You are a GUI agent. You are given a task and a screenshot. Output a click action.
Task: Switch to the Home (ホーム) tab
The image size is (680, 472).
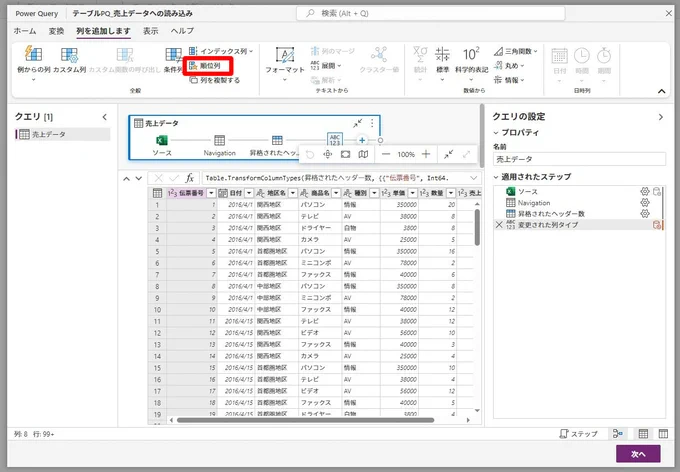click(25, 31)
